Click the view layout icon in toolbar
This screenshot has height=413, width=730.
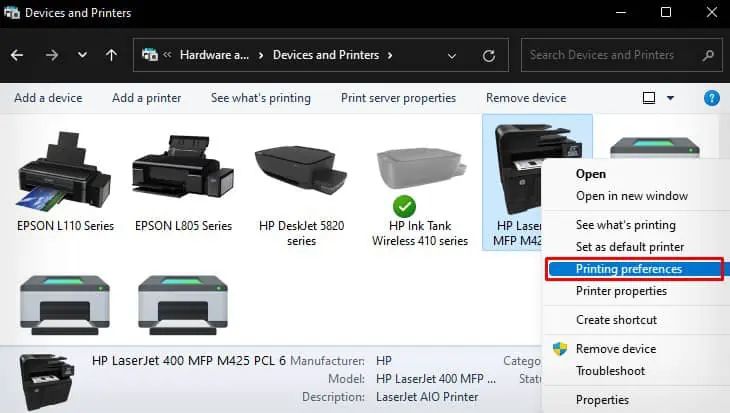click(x=649, y=98)
